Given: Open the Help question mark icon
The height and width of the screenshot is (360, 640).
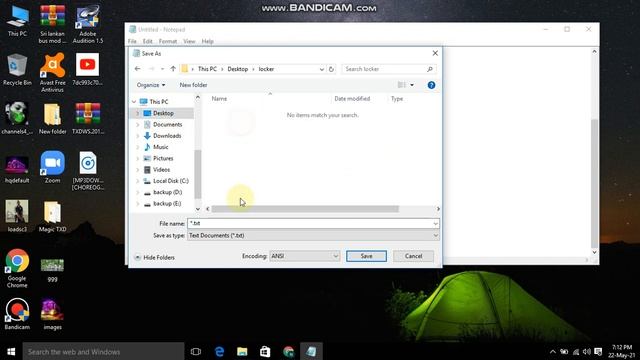Looking at the screenshot, I should [x=431, y=85].
